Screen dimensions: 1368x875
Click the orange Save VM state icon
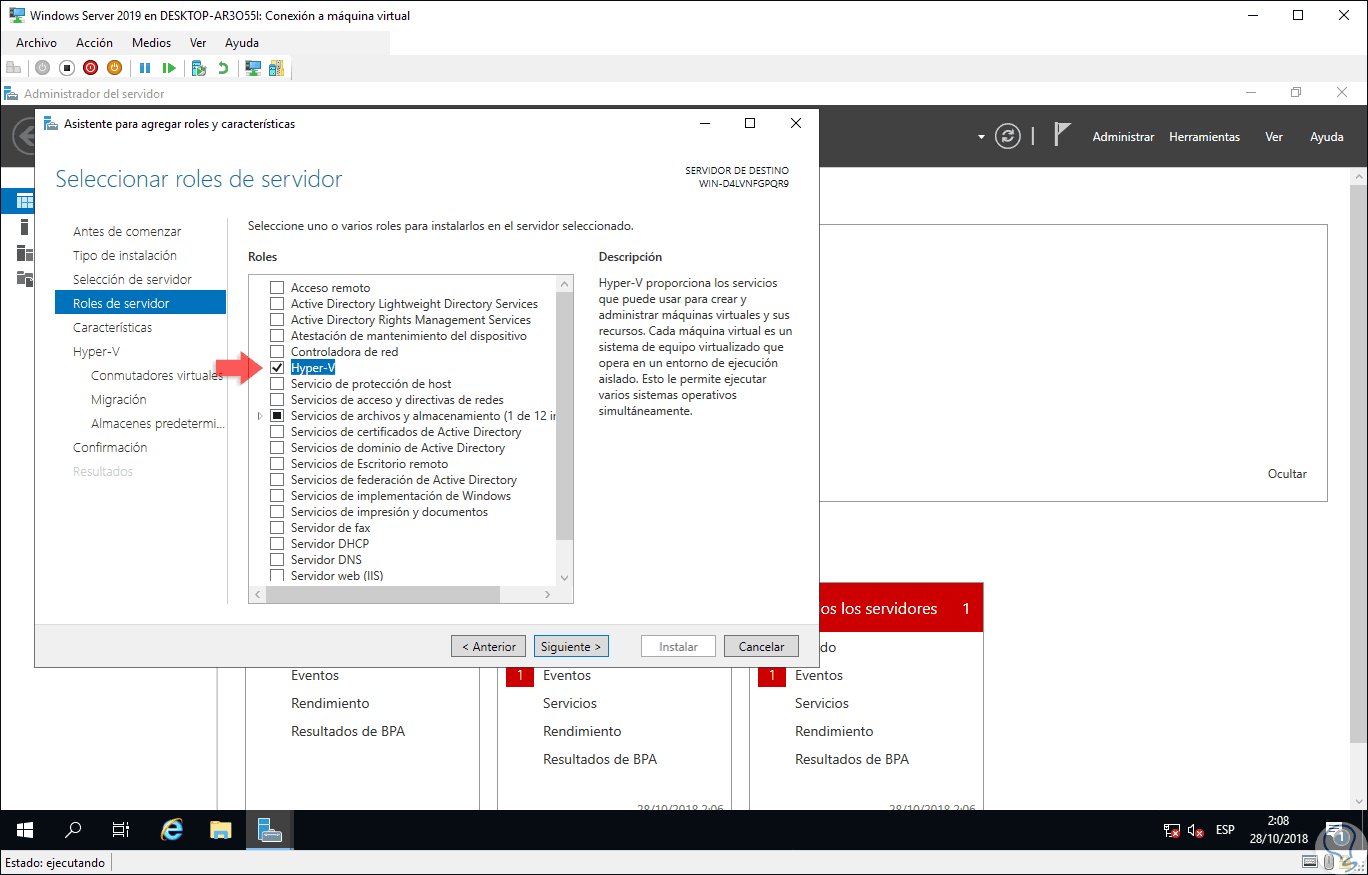[x=114, y=68]
